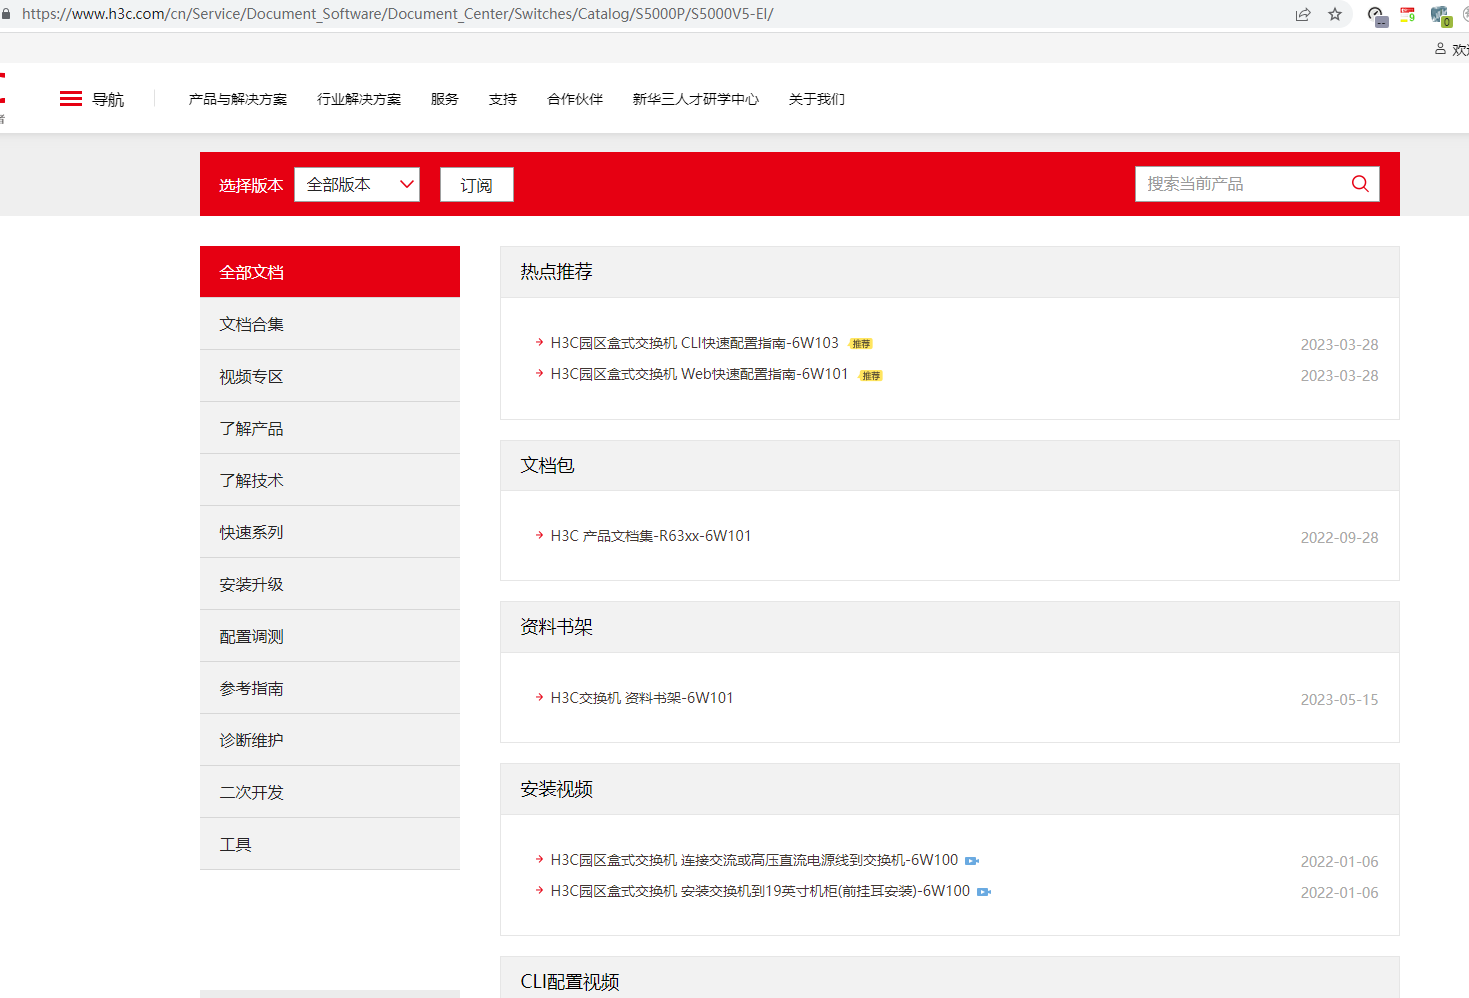Click the 订阅 subscribe button
Viewport: 1469px width, 998px height.
(x=477, y=185)
